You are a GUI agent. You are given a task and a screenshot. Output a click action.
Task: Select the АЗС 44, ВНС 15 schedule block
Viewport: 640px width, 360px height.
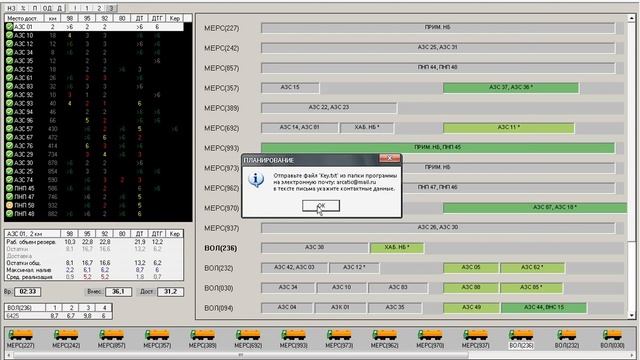point(544,308)
